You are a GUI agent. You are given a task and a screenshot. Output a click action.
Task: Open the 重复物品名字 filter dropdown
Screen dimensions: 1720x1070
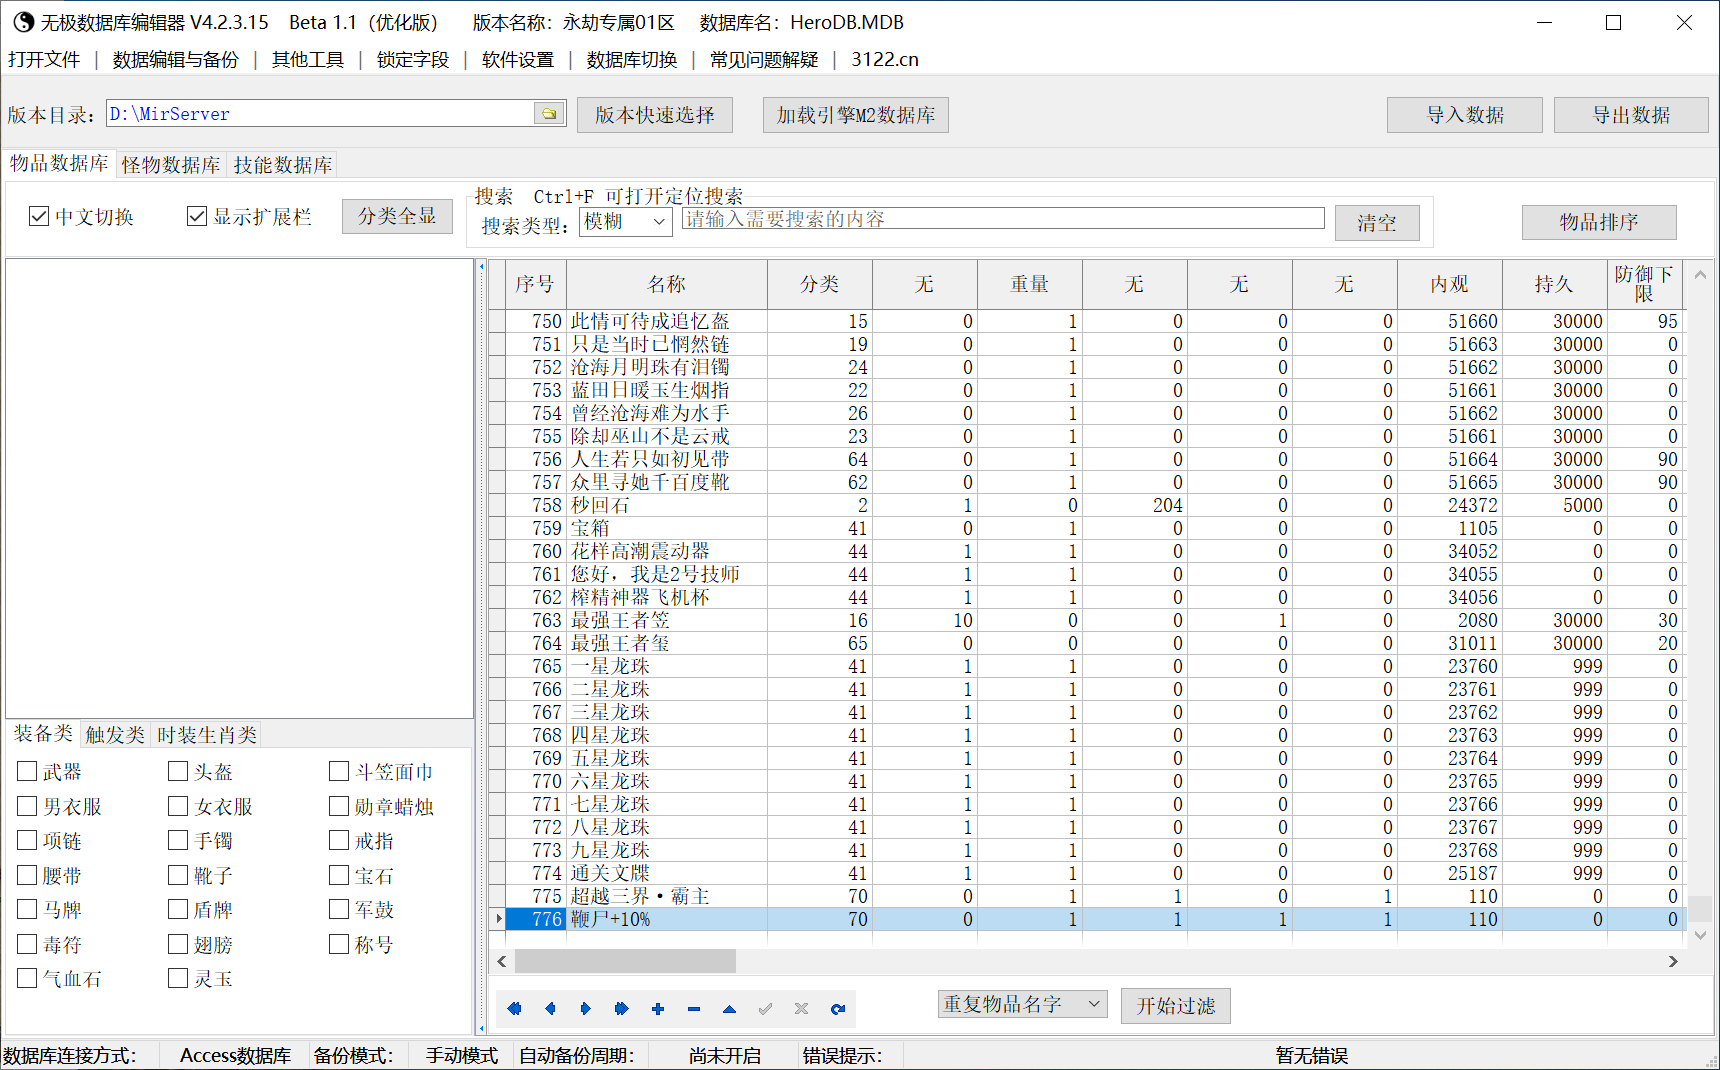pyautogui.click(x=1022, y=1004)
